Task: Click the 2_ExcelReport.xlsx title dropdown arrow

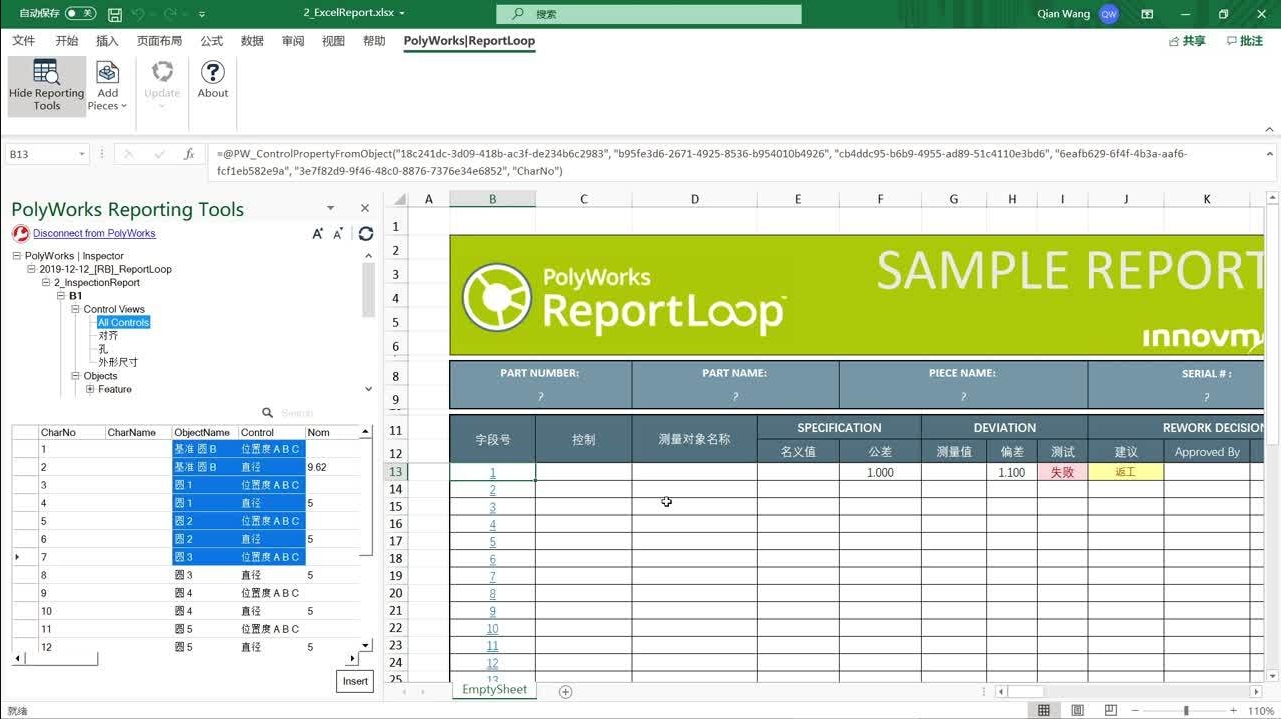Action: point(402,14)
